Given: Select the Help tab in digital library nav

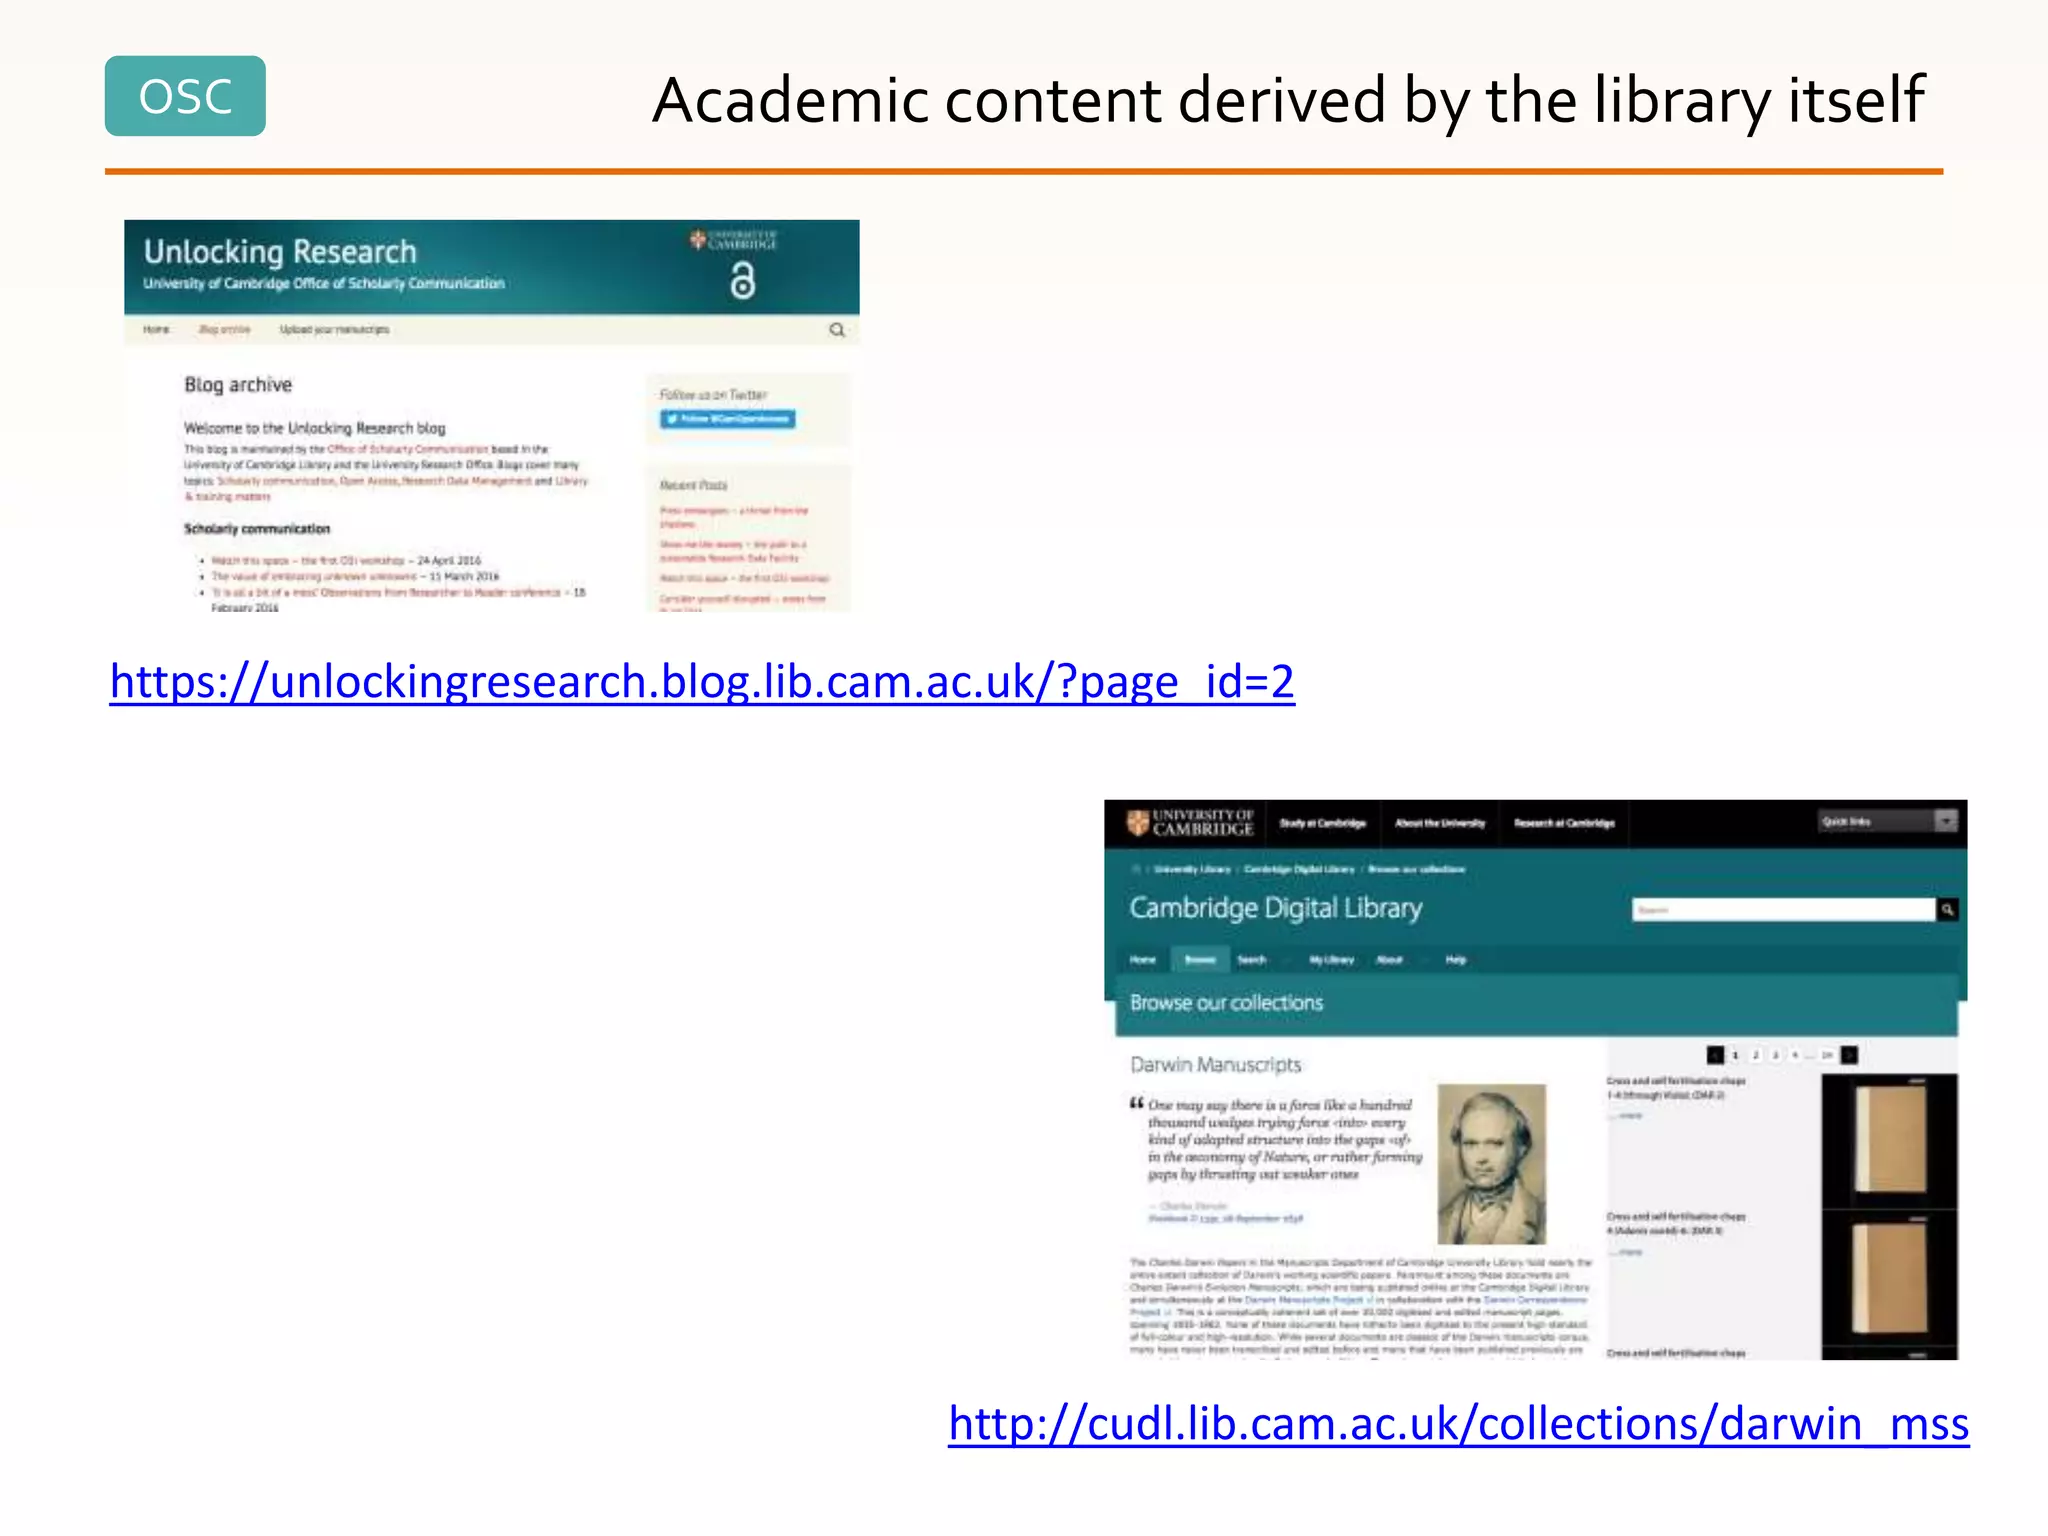Looking at the screenshot, I should [x=1456, y=960].
